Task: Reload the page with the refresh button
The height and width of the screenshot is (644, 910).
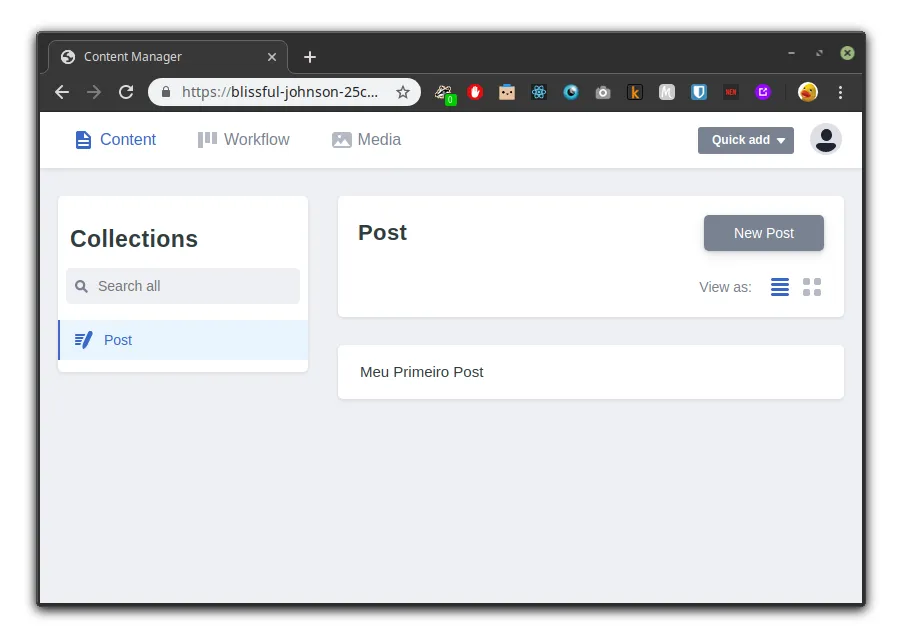Action: [126, 92]
